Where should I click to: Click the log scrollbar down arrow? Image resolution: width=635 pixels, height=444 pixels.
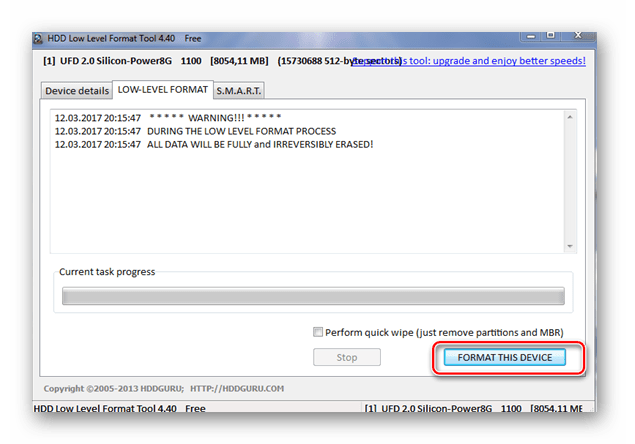(x=570, y=246)
